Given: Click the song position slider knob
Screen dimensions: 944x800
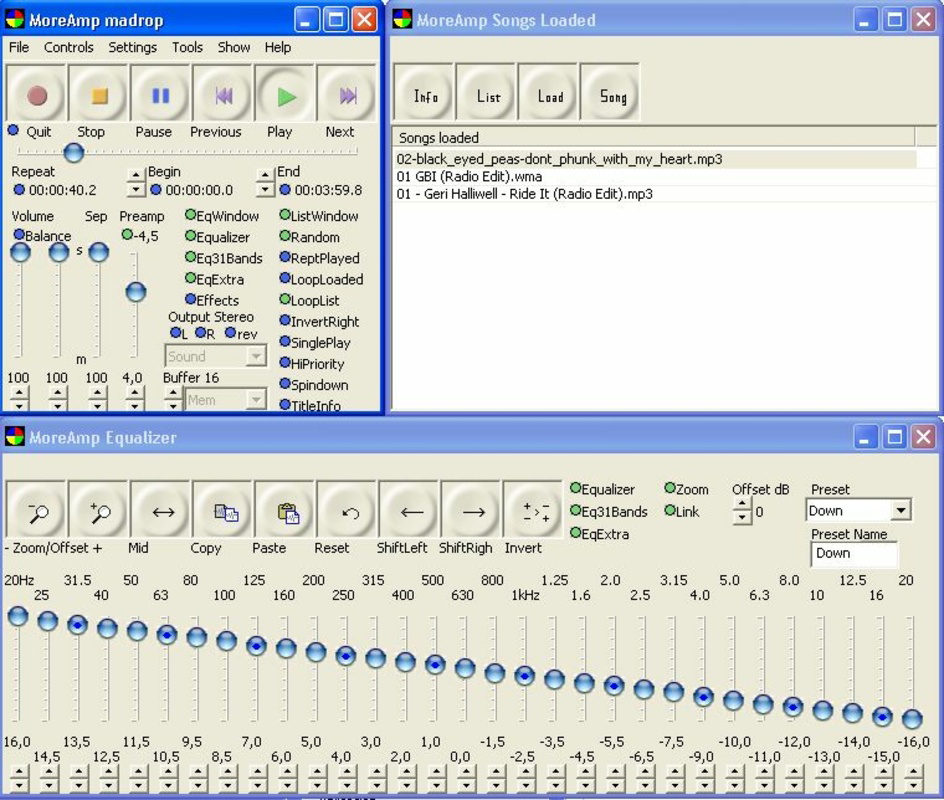Looking at the screenshot, I should coord(73,152).
